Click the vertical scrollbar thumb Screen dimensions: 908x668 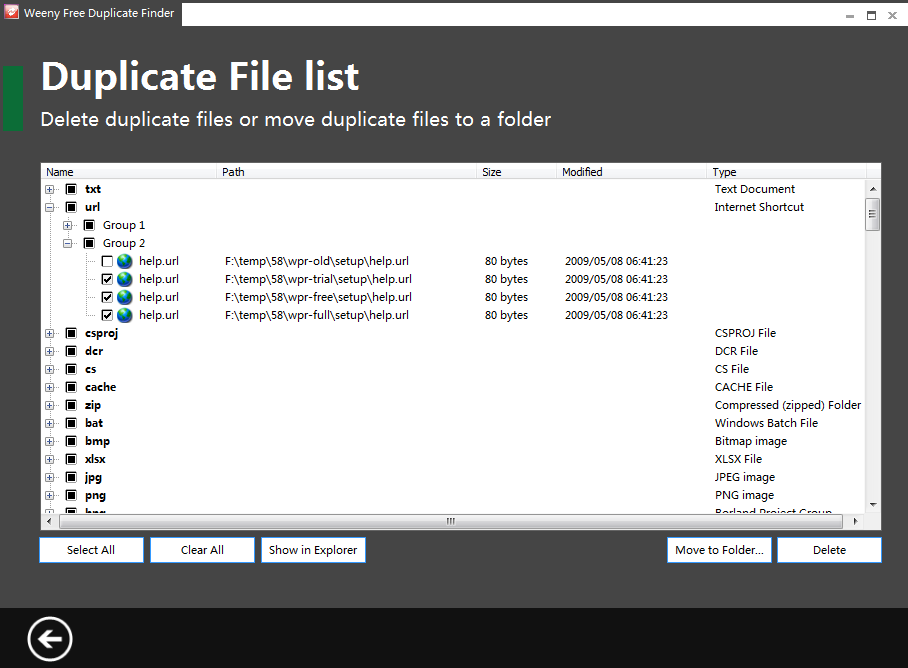pyautogui.click(x=873, y=215)
